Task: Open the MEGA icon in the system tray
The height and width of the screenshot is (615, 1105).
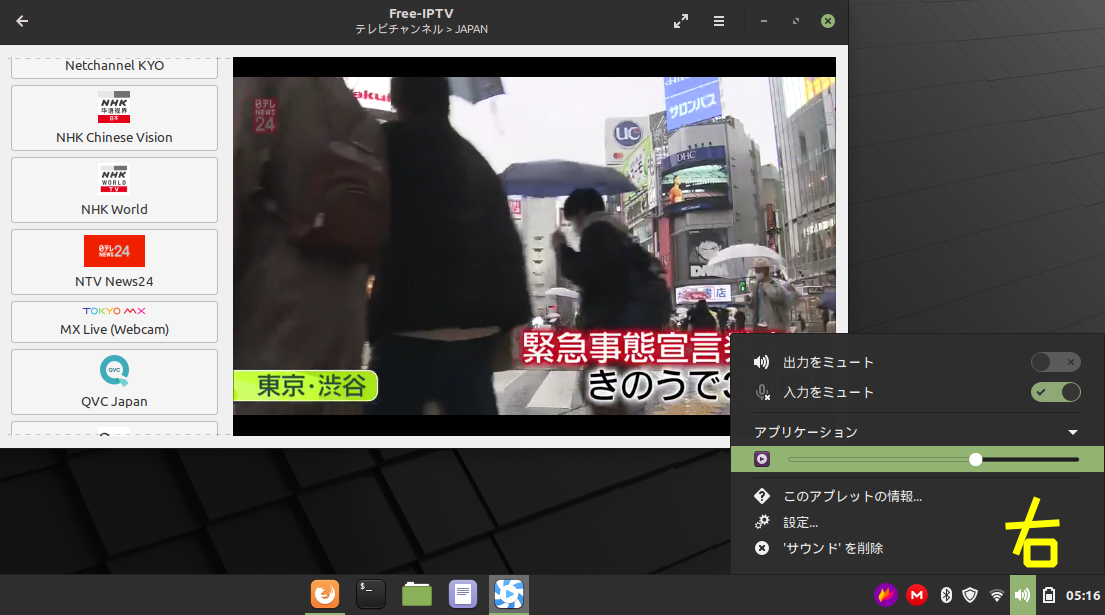Action: click(x=916, y=594)
